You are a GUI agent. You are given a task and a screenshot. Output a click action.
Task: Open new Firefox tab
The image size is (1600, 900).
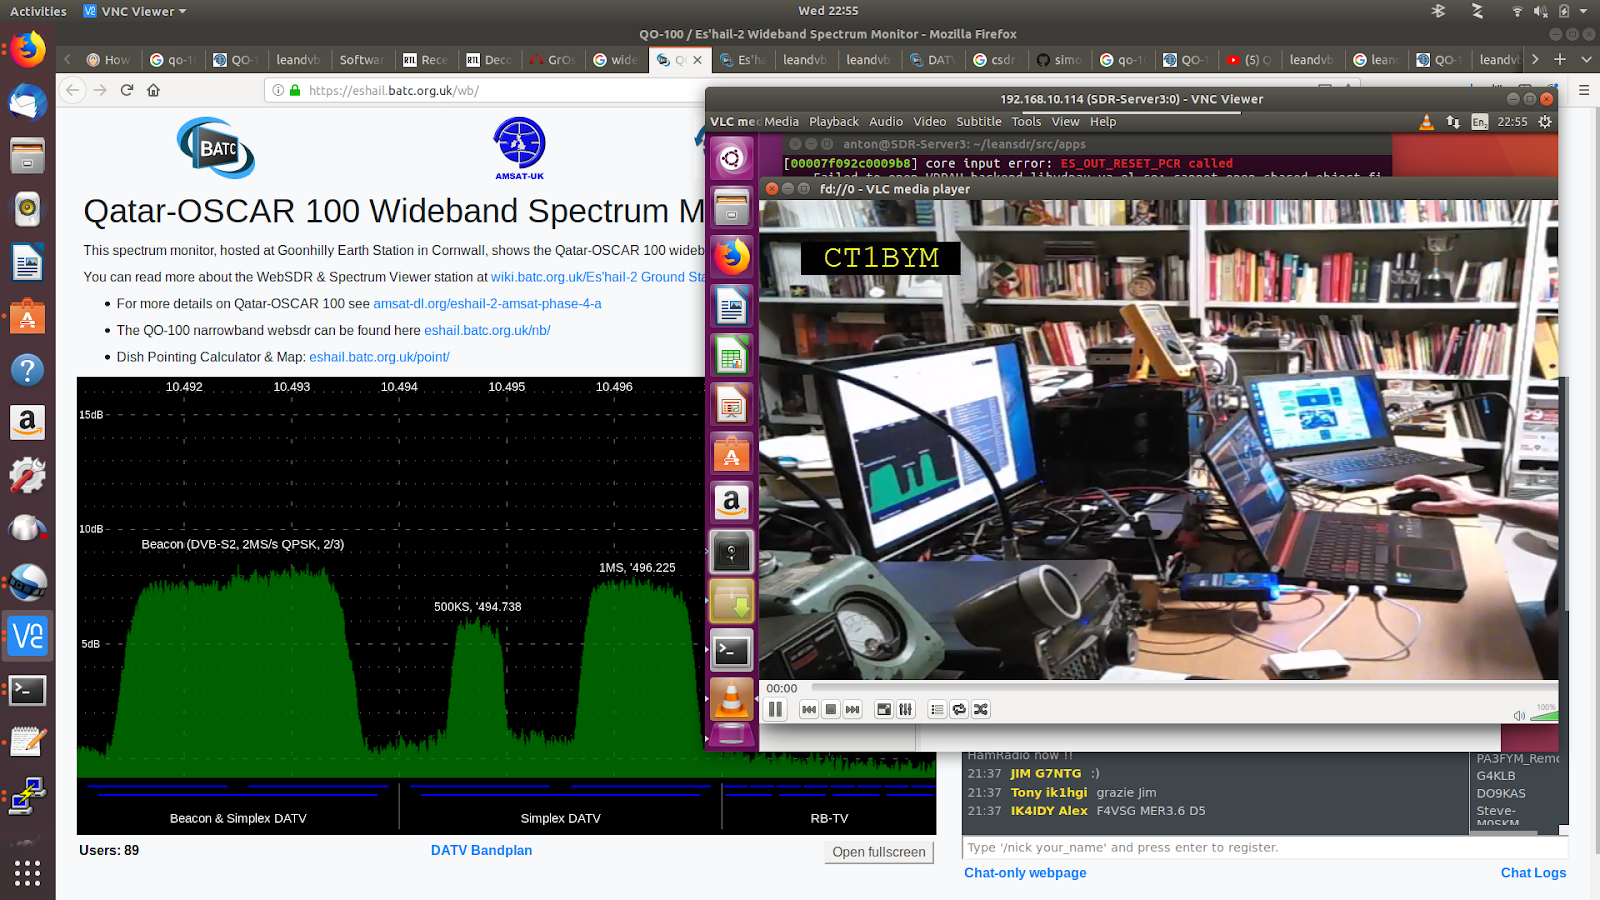click(1560, 60)
